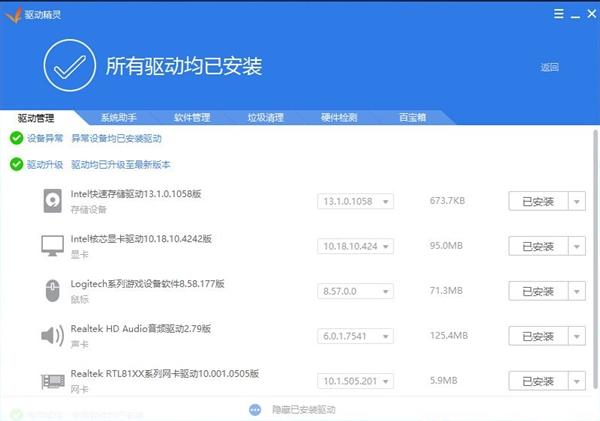Click 已安装 button for Intel核芯显卡驱动

[x=538, y=246]
